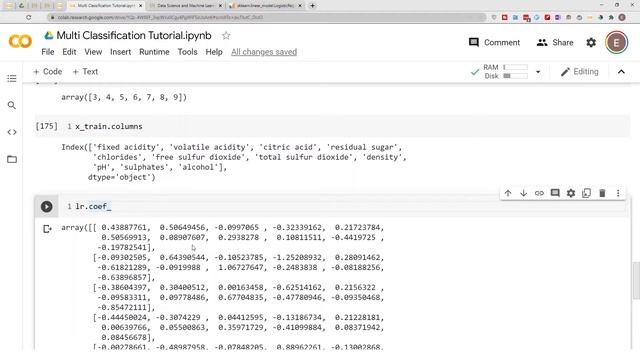Viewport: 640px width, 360px height.
Task: View RAM and Disk resource usage
Action: point(506,71)
